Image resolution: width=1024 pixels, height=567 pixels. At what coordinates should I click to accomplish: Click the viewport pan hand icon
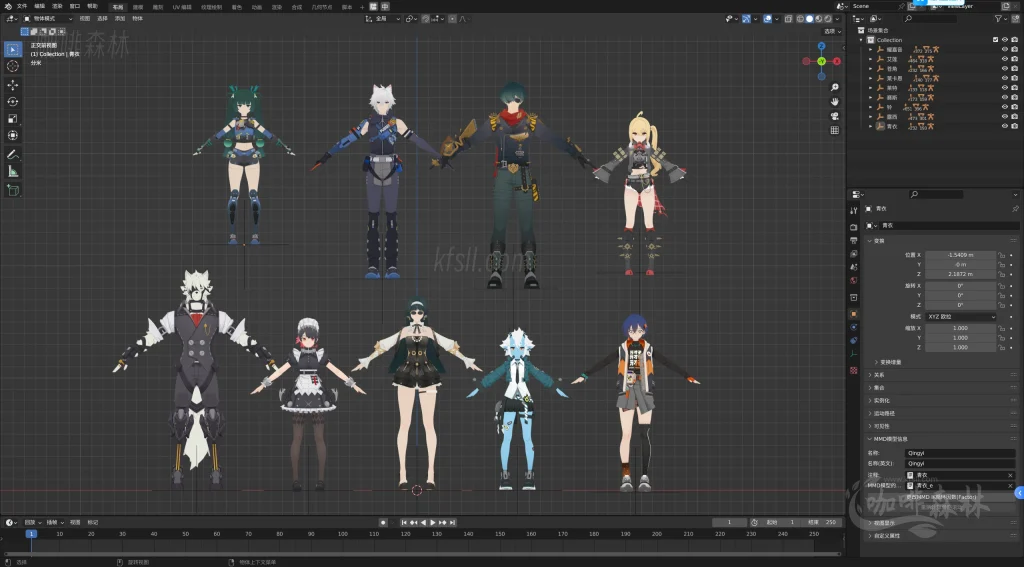(835, 101)
